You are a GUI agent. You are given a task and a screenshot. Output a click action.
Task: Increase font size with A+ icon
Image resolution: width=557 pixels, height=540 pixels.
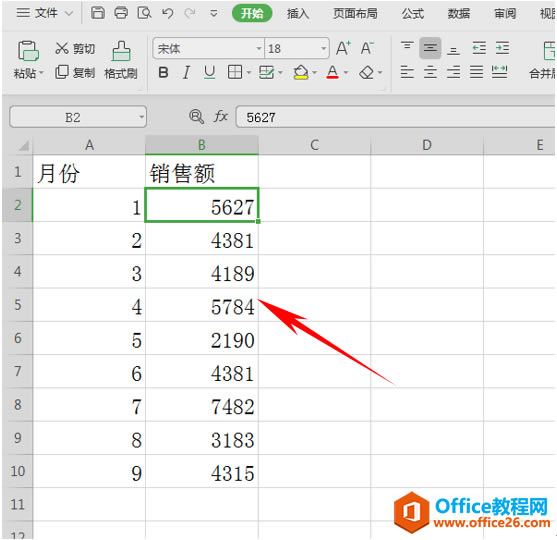[x=343, y=48]
